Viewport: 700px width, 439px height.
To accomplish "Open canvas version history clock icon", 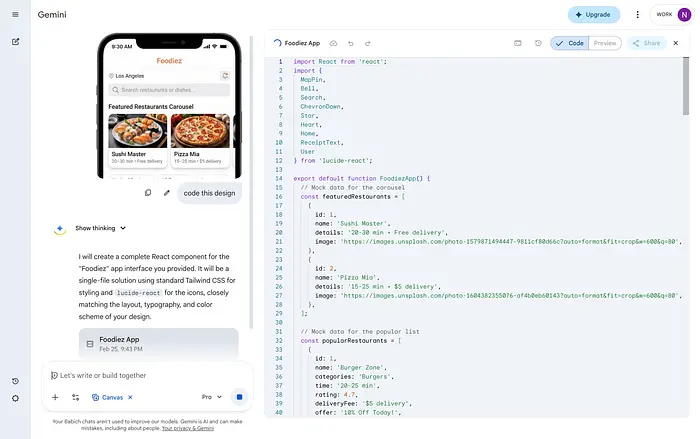I will click(538, 44).
